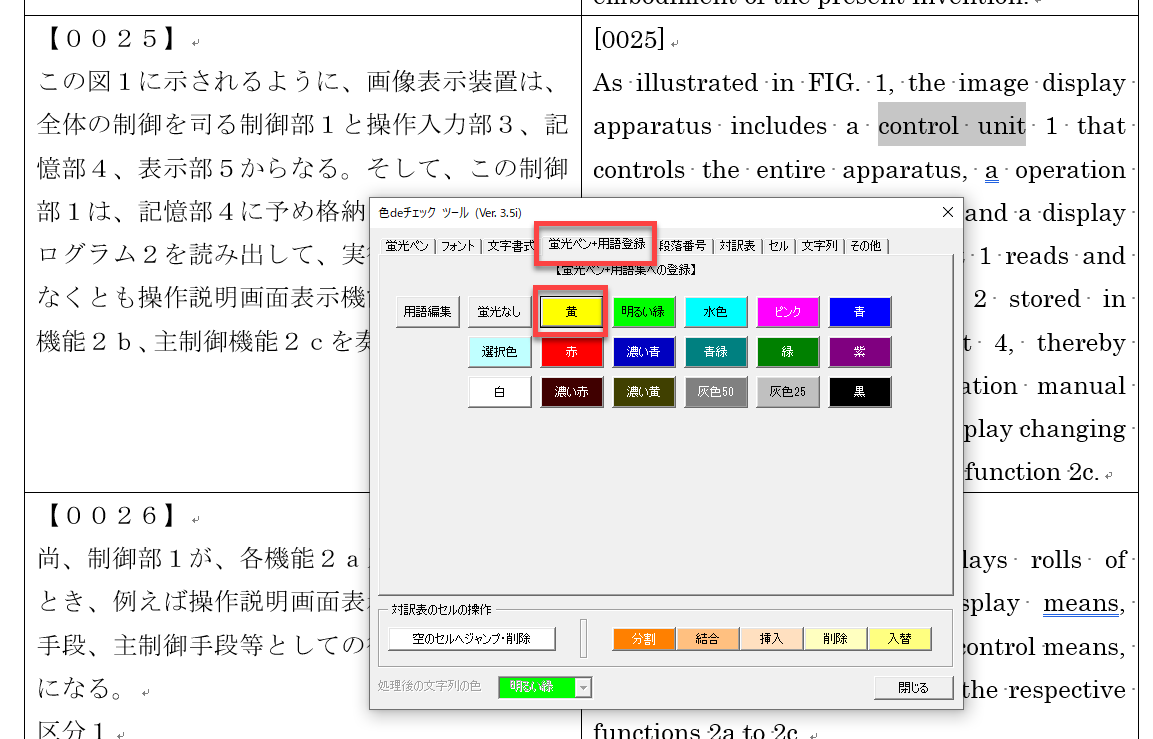Select the 紫 purple swatch

tap(859, 352)
